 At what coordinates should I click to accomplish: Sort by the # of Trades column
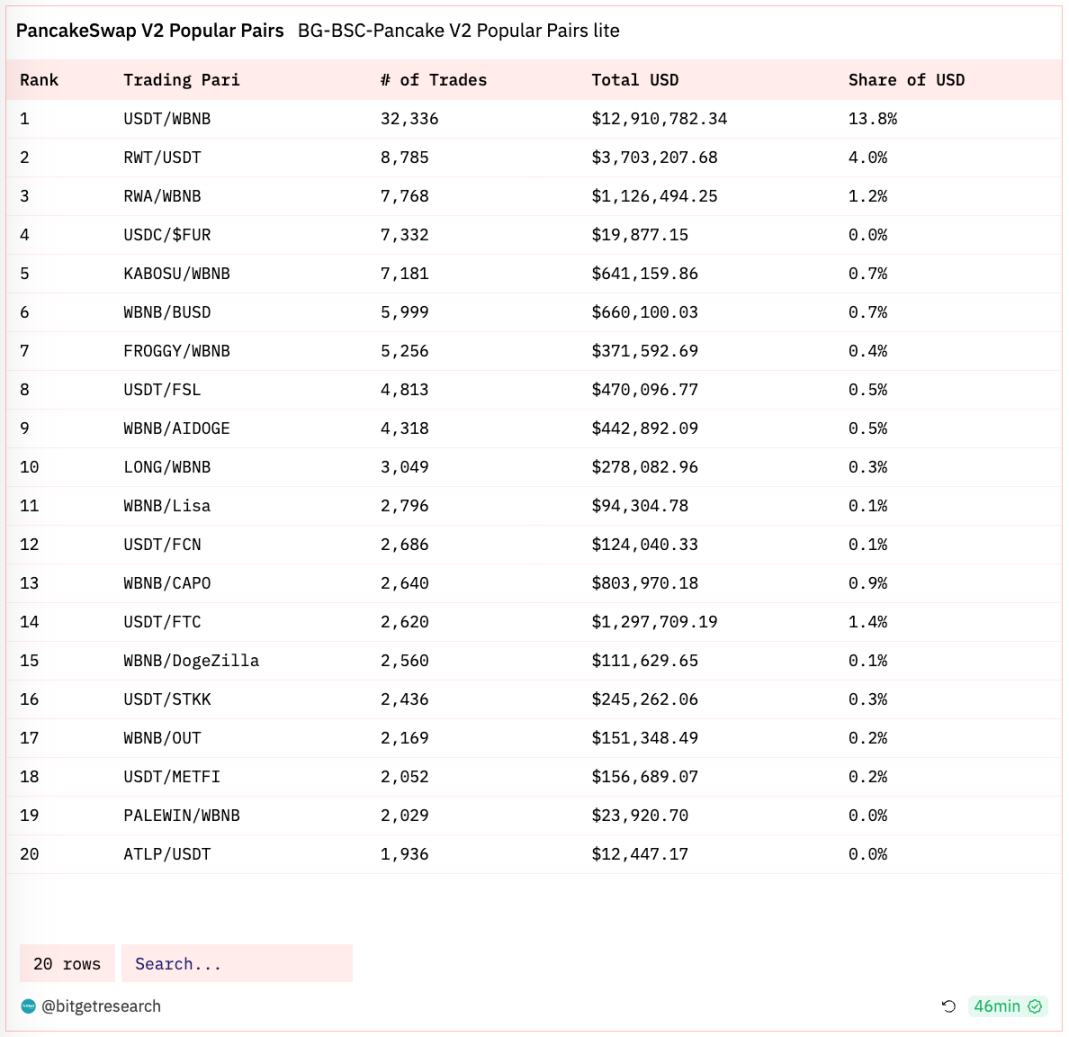pos(434,80)
